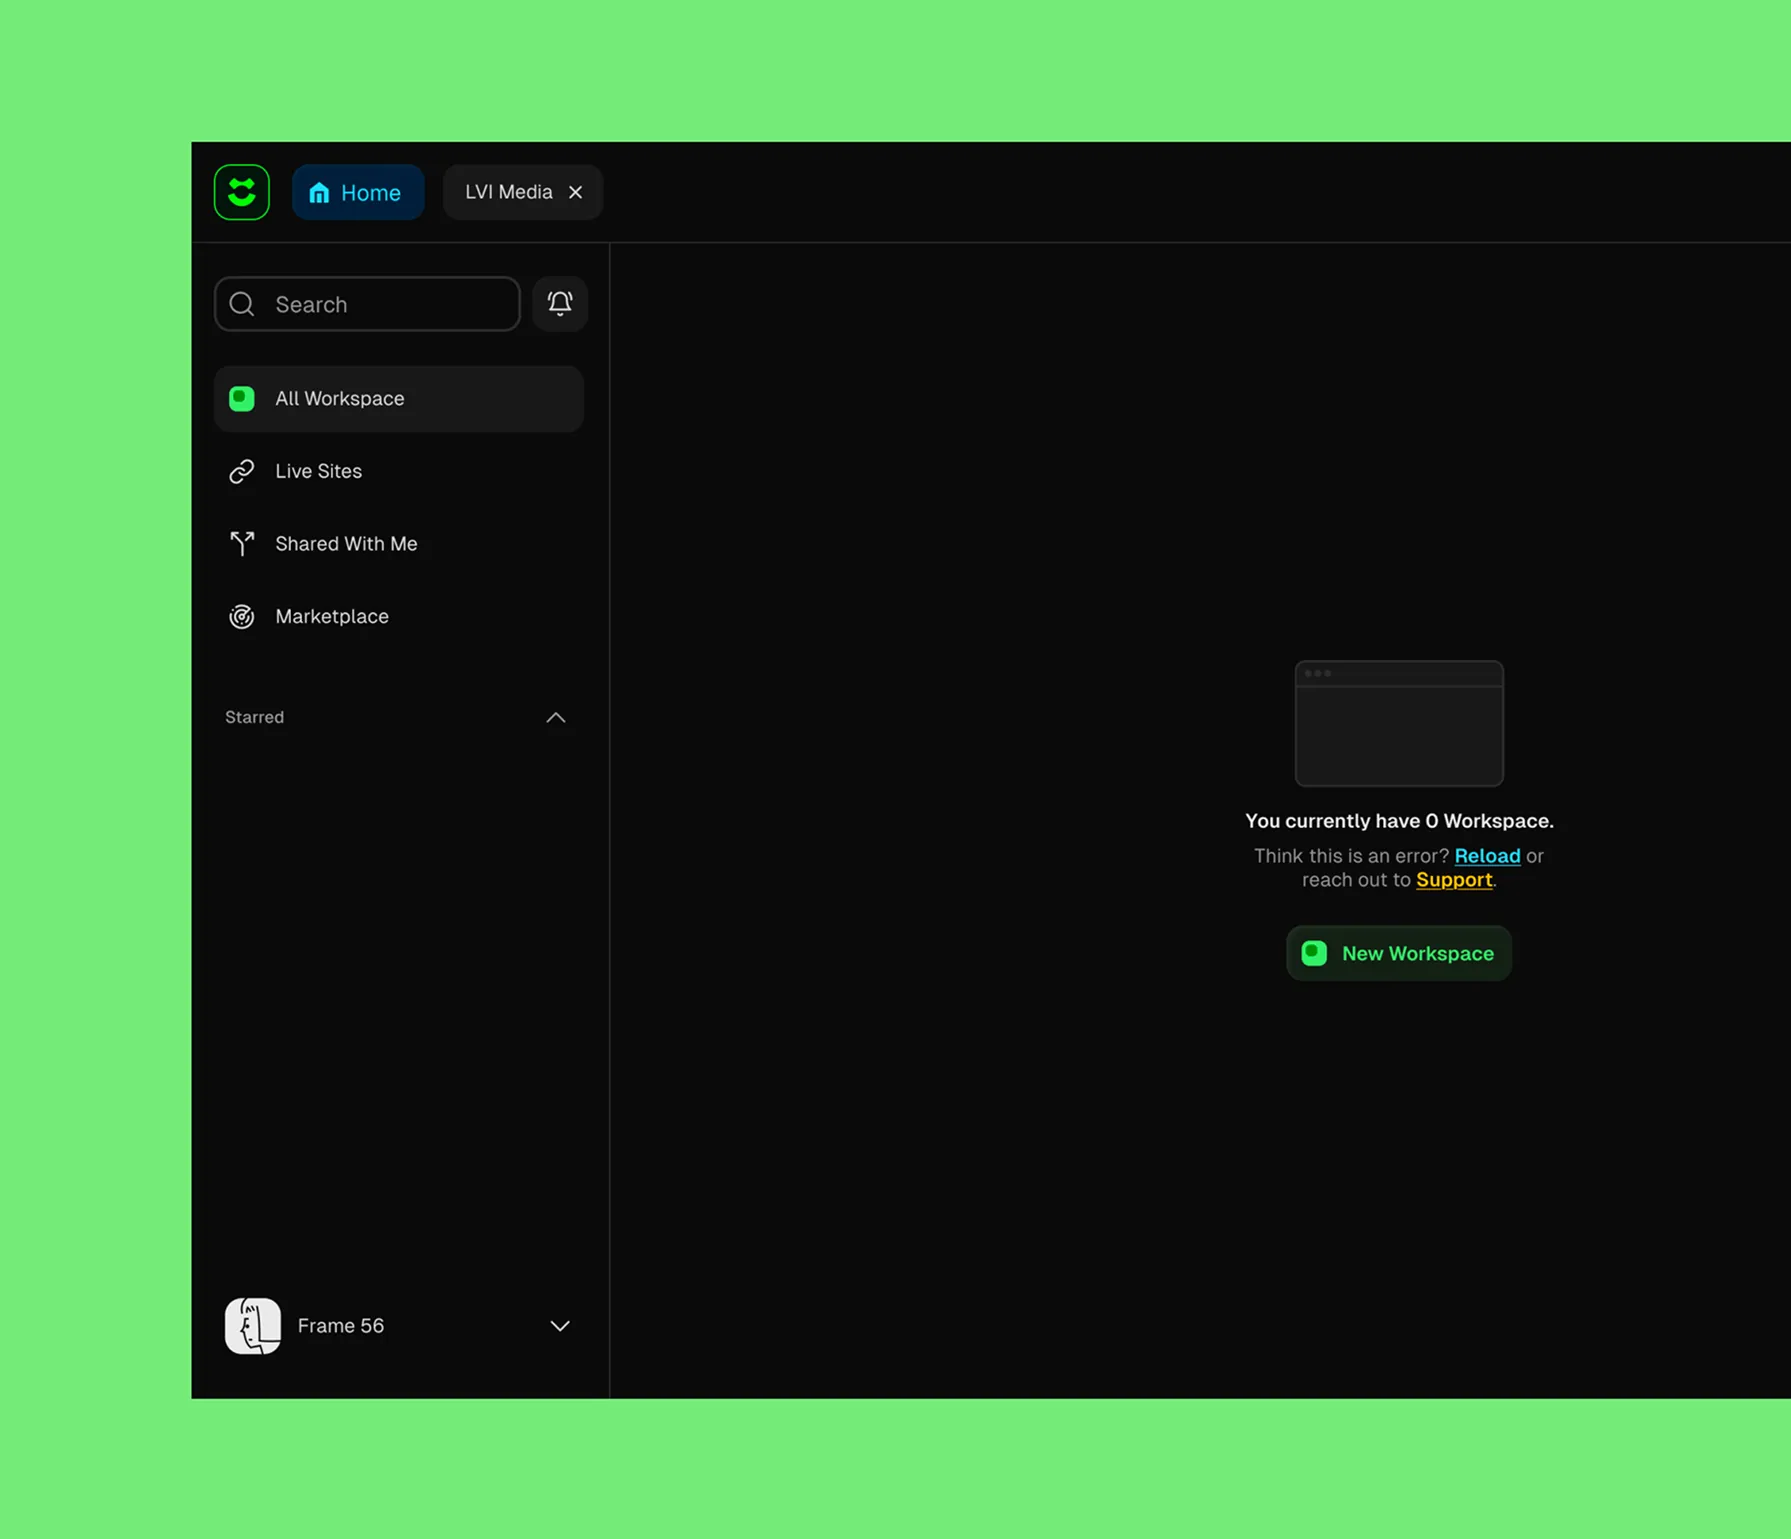Open the notifications bell
This screenshot has width=1791, height=1539.
(560, 304)
